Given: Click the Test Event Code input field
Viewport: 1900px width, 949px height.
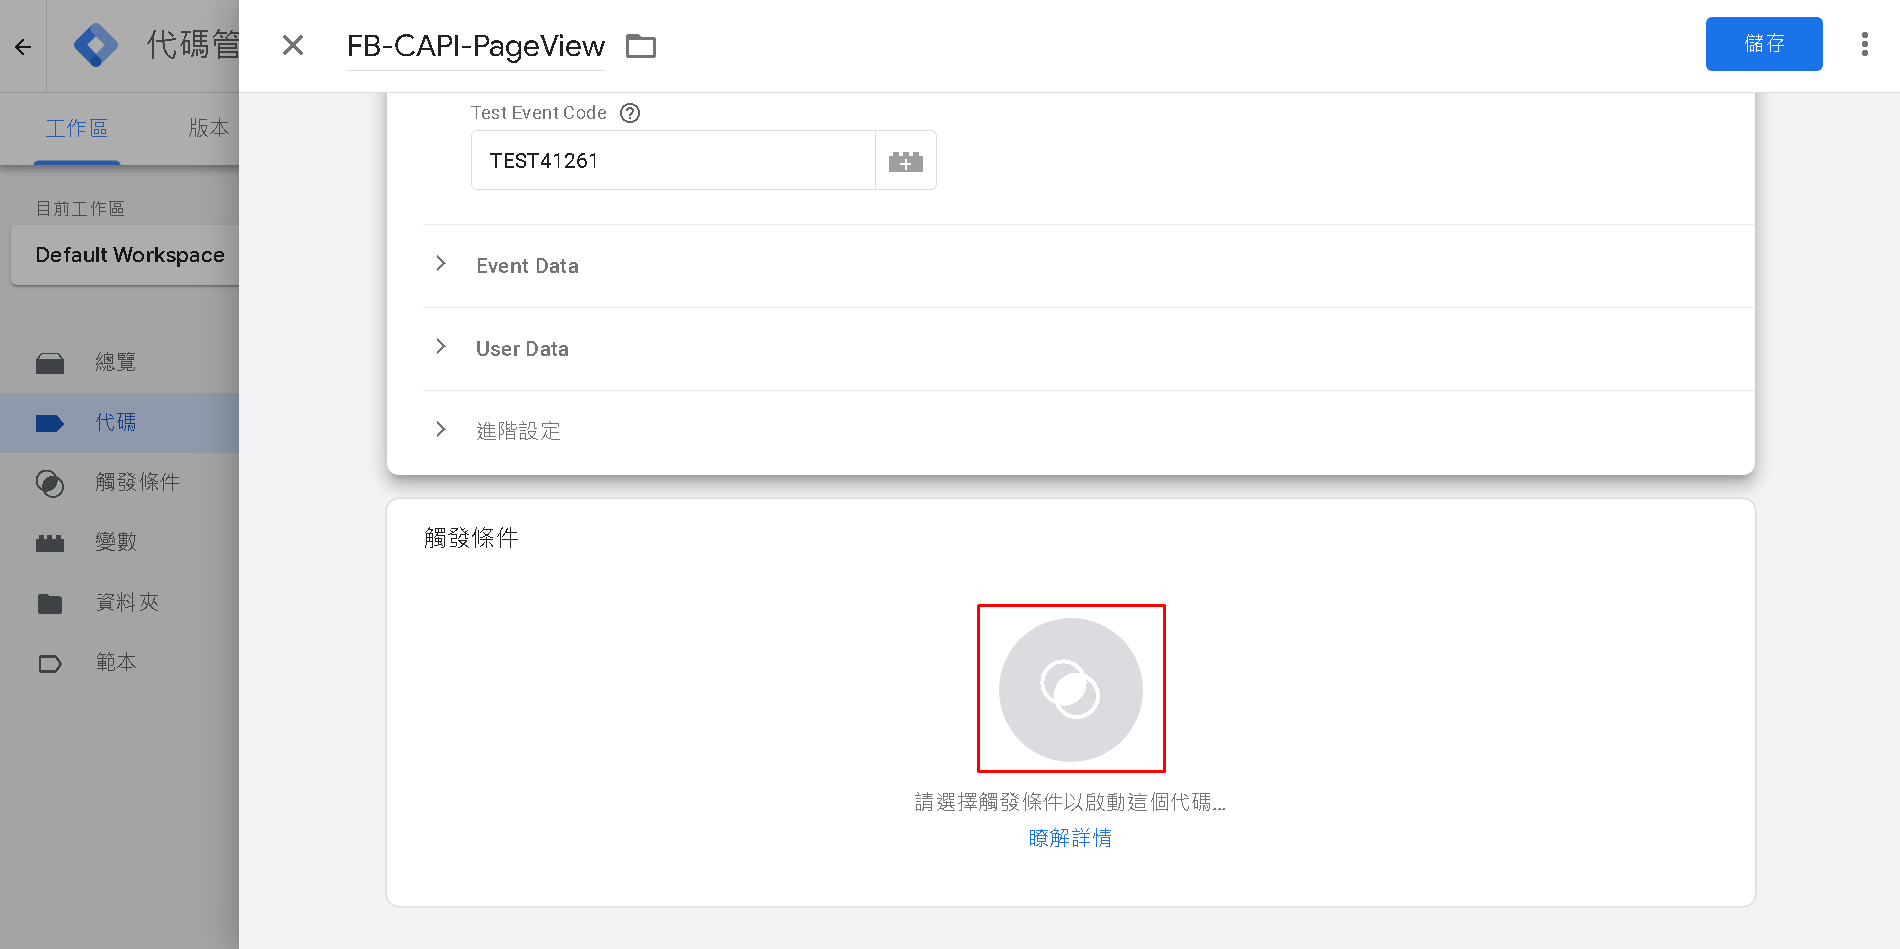Looking at the screenshot, I should 673,161.
